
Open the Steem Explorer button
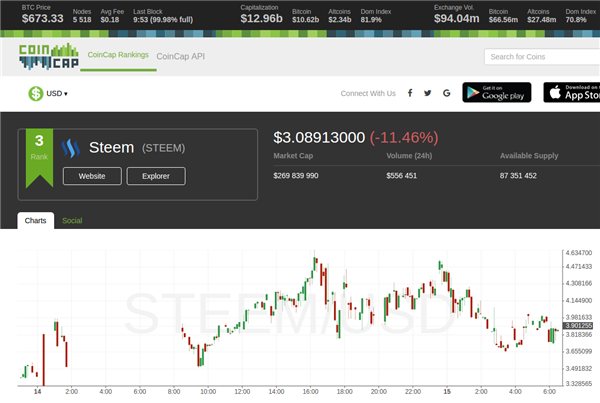tap(156, 176)
